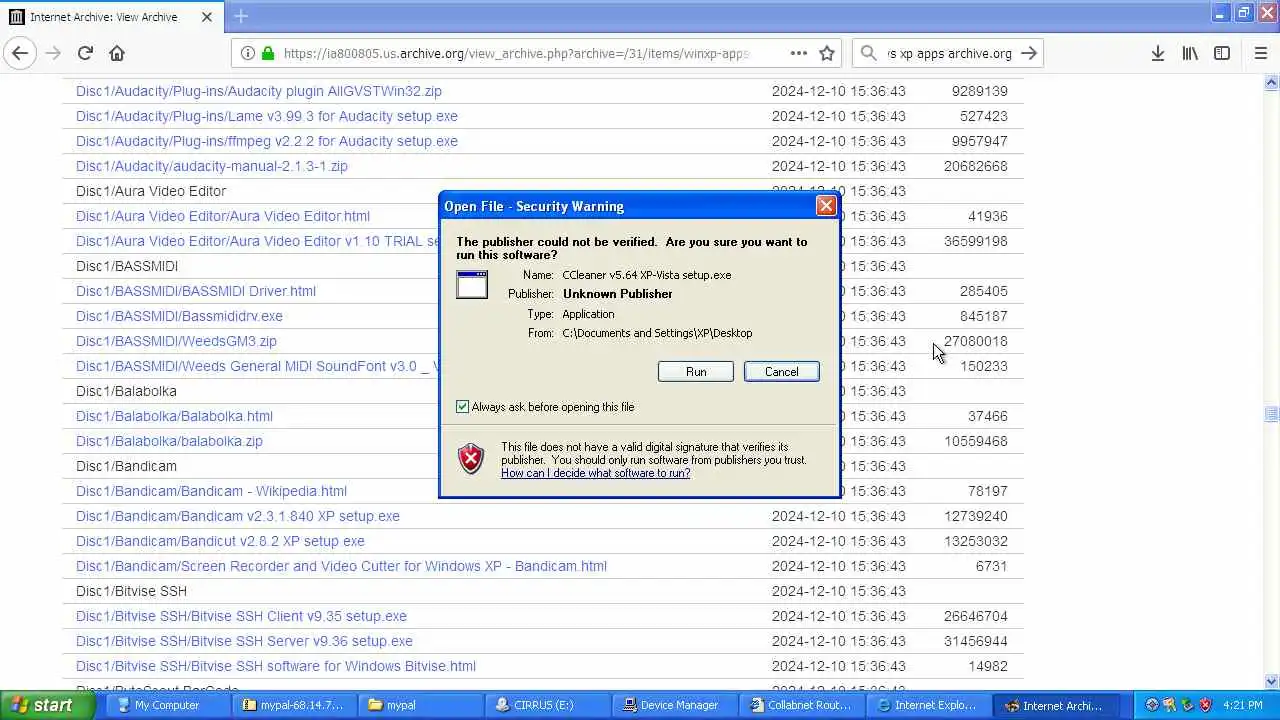This screenshot has width=1280, height=720.
Task: Click the 'Disc1/Bandicam' folder row text
Action: pyautogui.click(x=126, y=466)
